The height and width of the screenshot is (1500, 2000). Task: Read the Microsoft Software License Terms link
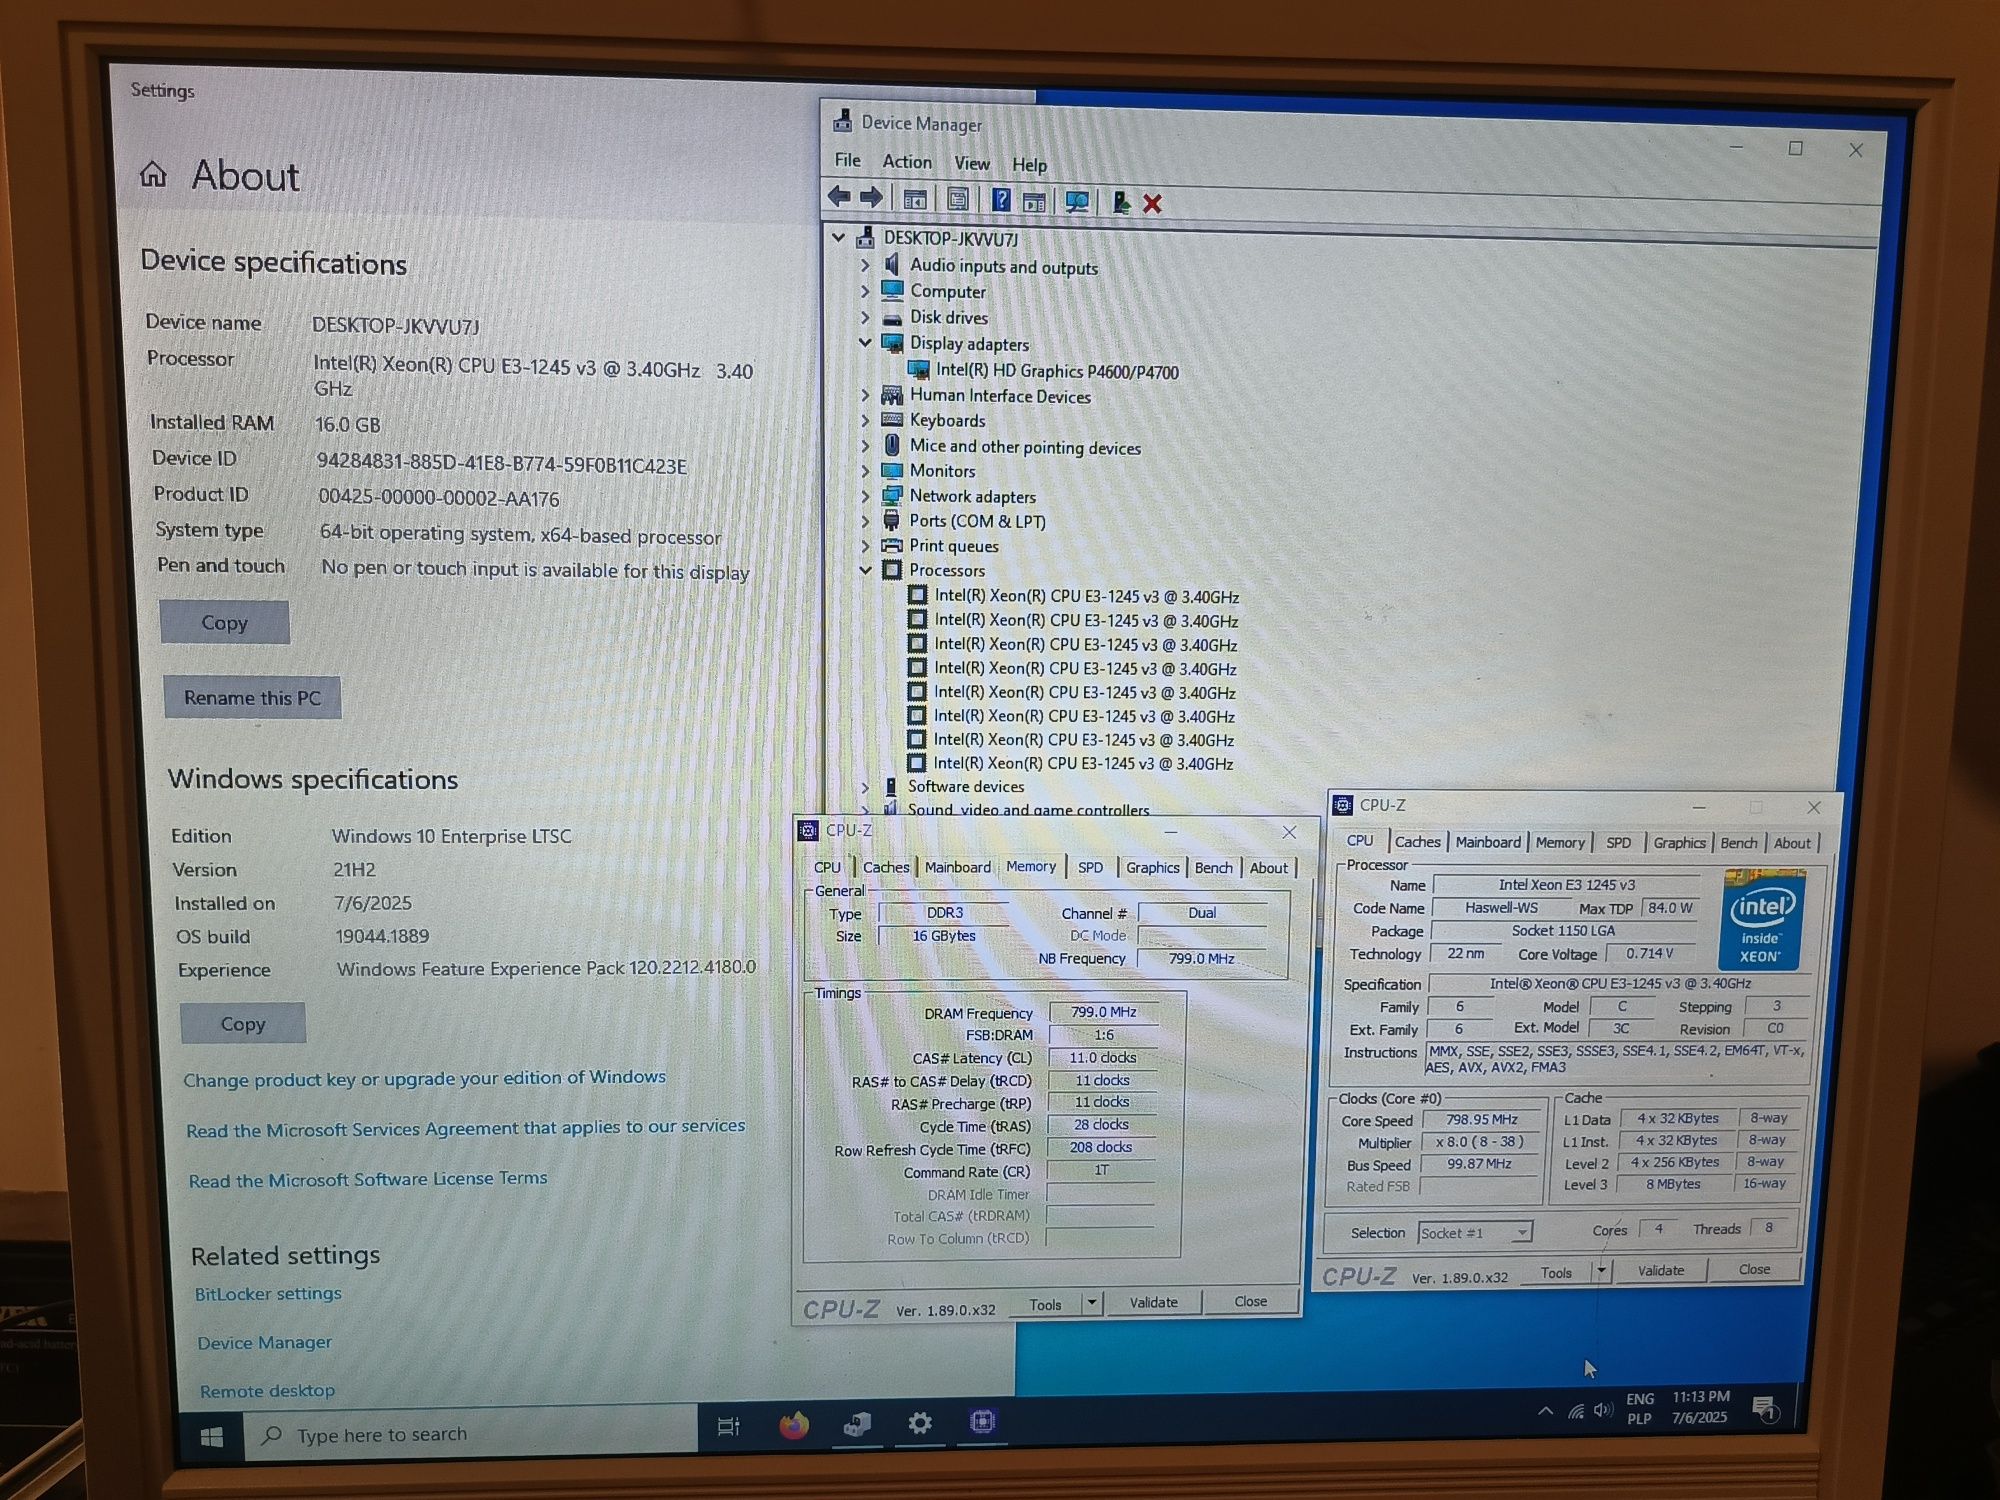pos(368,1179)
